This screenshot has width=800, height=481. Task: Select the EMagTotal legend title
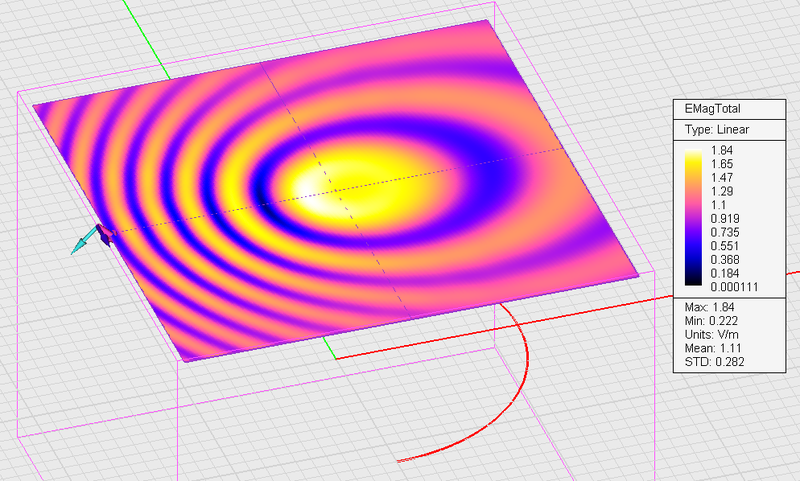coord(712,109)
